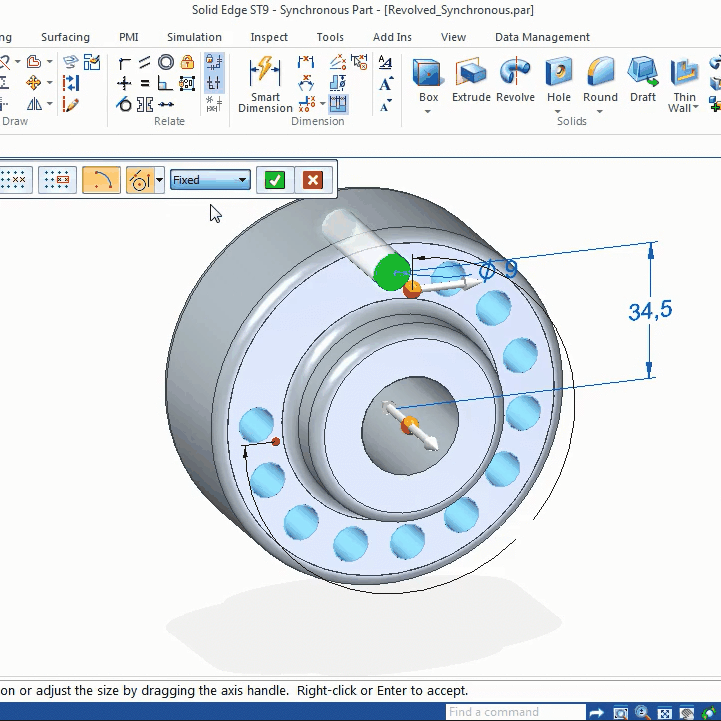Toggle the highlighted arc pattern option button

coord(101,180)
